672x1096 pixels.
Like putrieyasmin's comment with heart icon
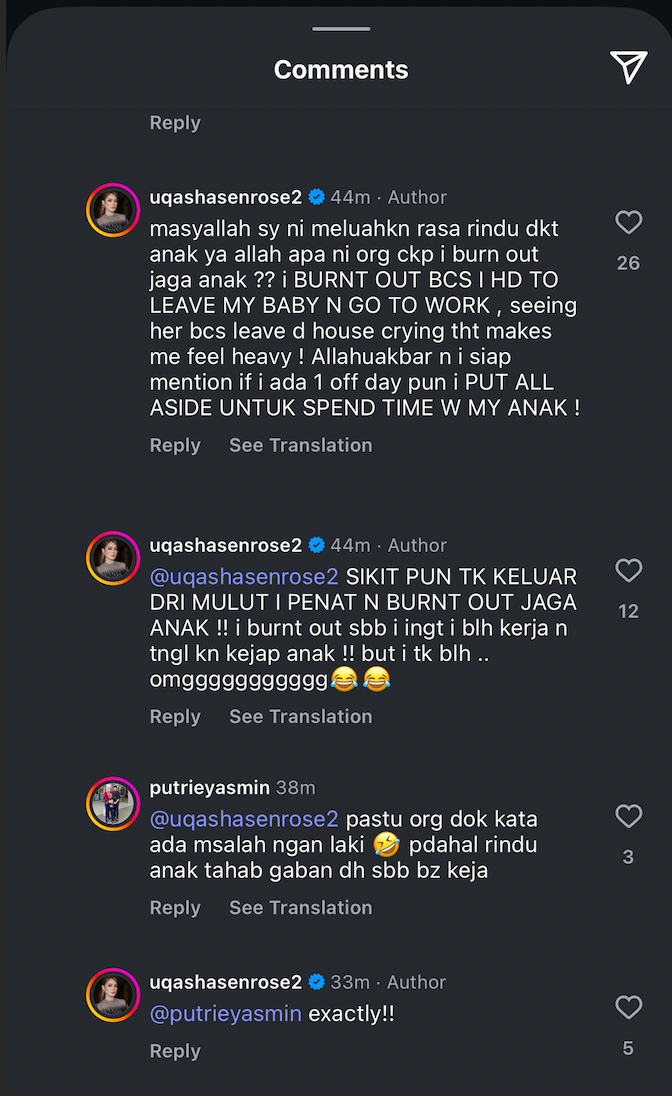(x=628, y=816)
